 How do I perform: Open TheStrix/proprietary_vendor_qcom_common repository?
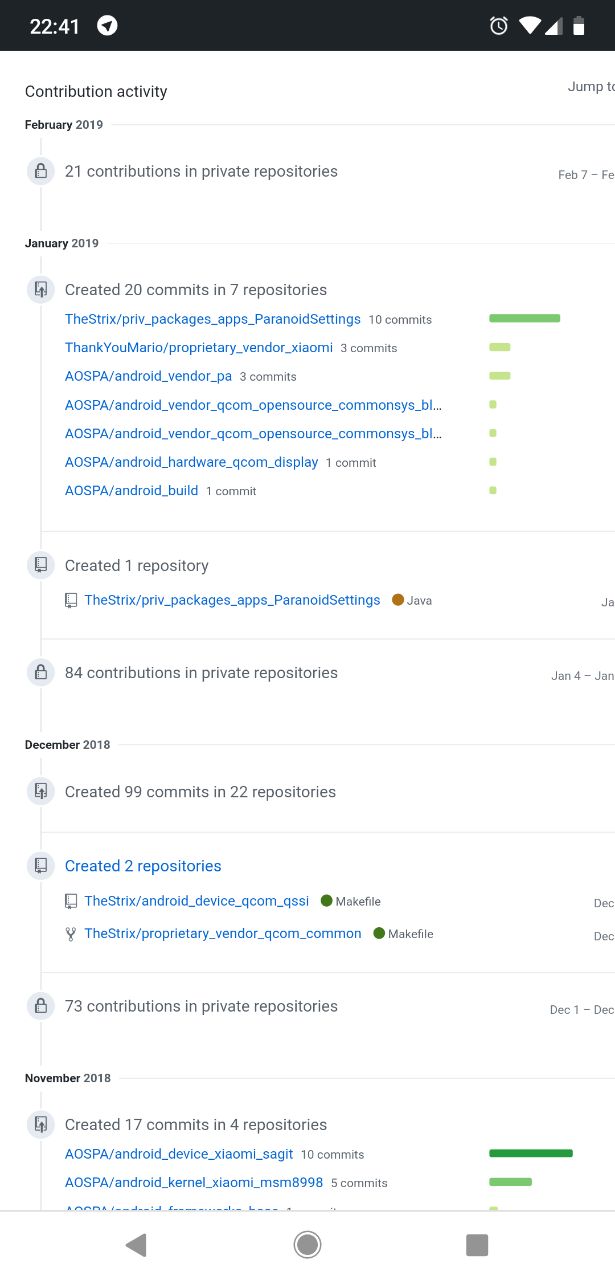tap(223, 933)
